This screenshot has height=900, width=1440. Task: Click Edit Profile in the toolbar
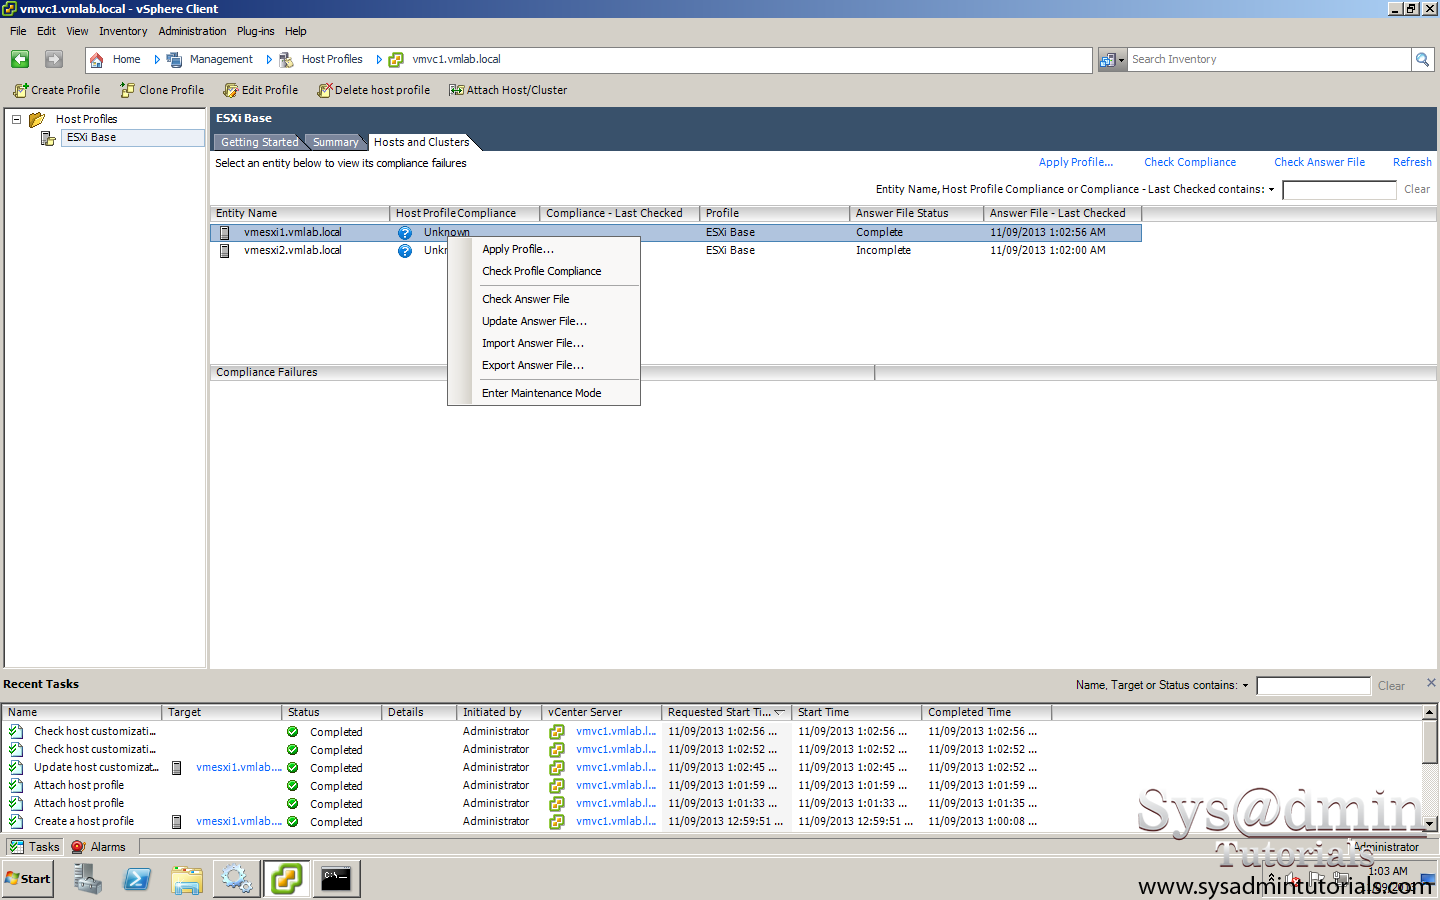click(260, 90)
